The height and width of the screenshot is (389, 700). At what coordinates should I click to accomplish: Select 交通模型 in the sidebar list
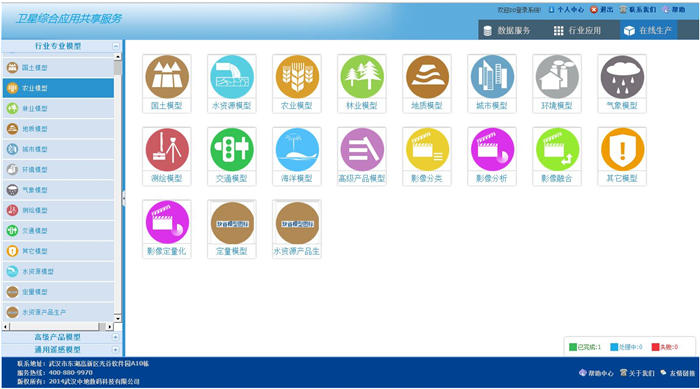click(x=58, y=230)
